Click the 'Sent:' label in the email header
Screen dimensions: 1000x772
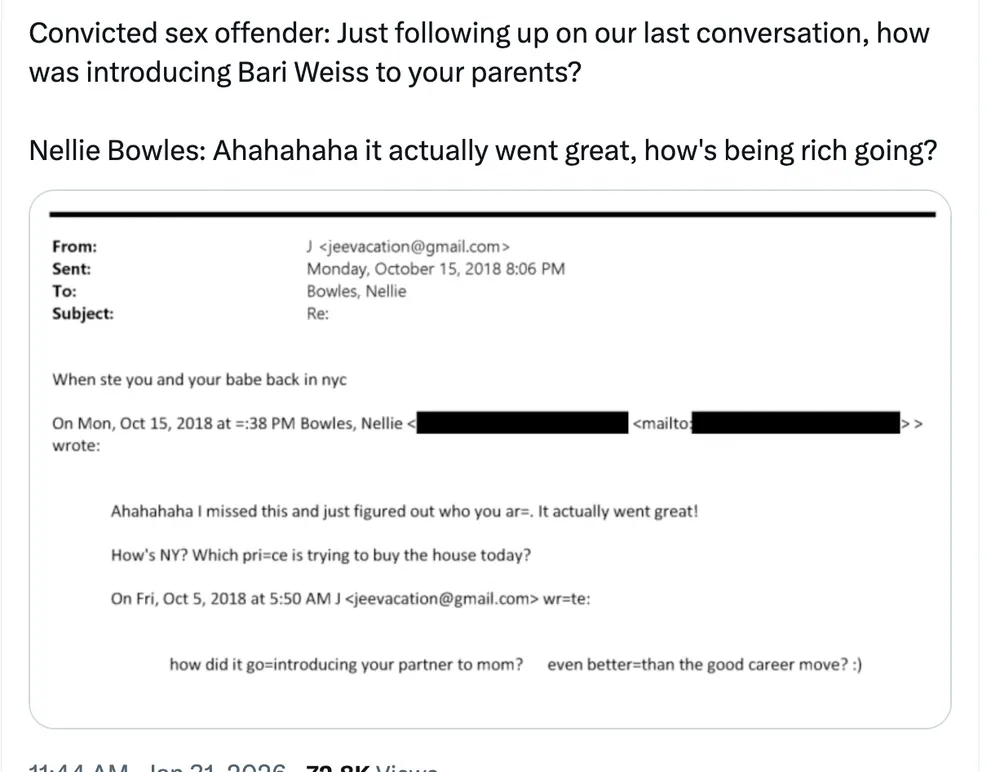71,269
